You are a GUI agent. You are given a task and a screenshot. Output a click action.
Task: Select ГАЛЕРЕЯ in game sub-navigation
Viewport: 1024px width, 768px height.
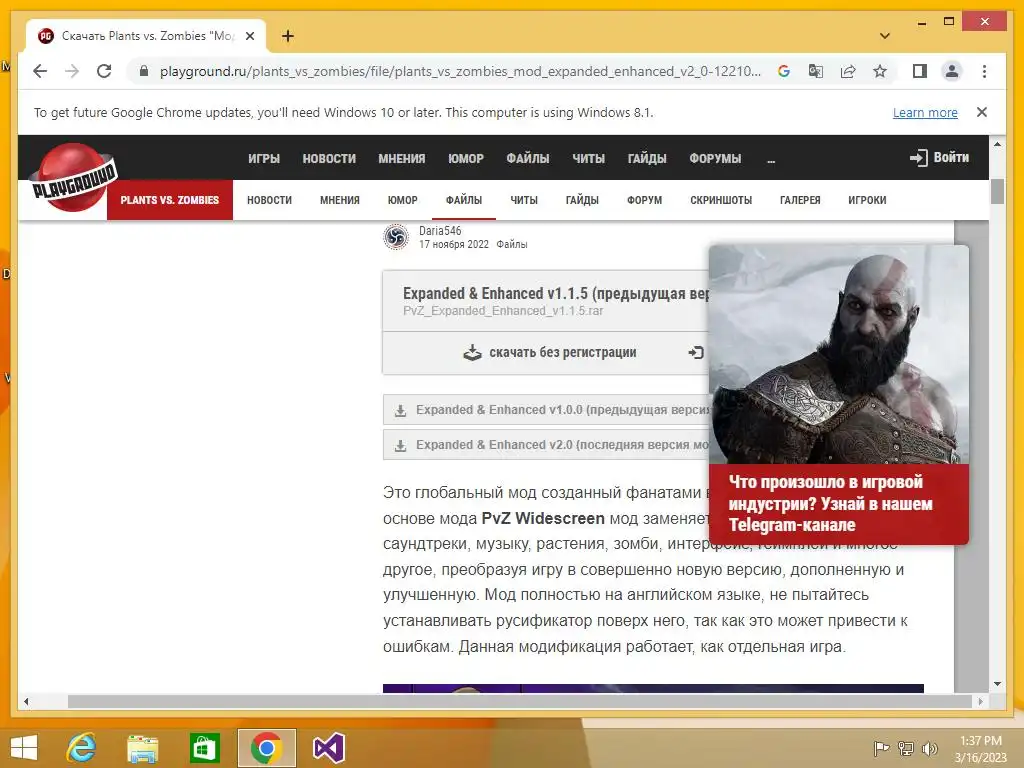(800, 200)
